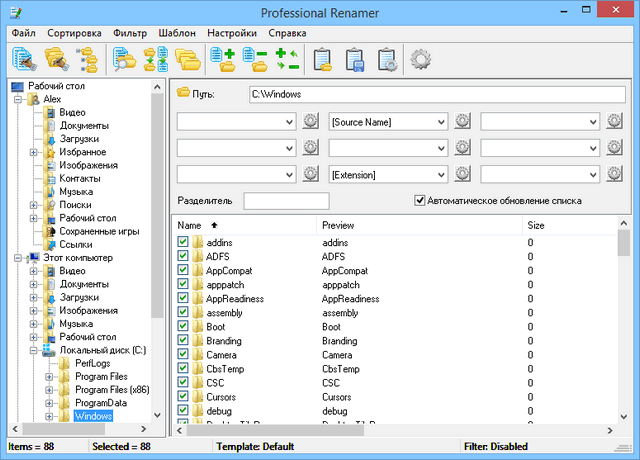The image size is (640, 460).
Task: Open settings with the toolbar gear icon
Action: 421,60
